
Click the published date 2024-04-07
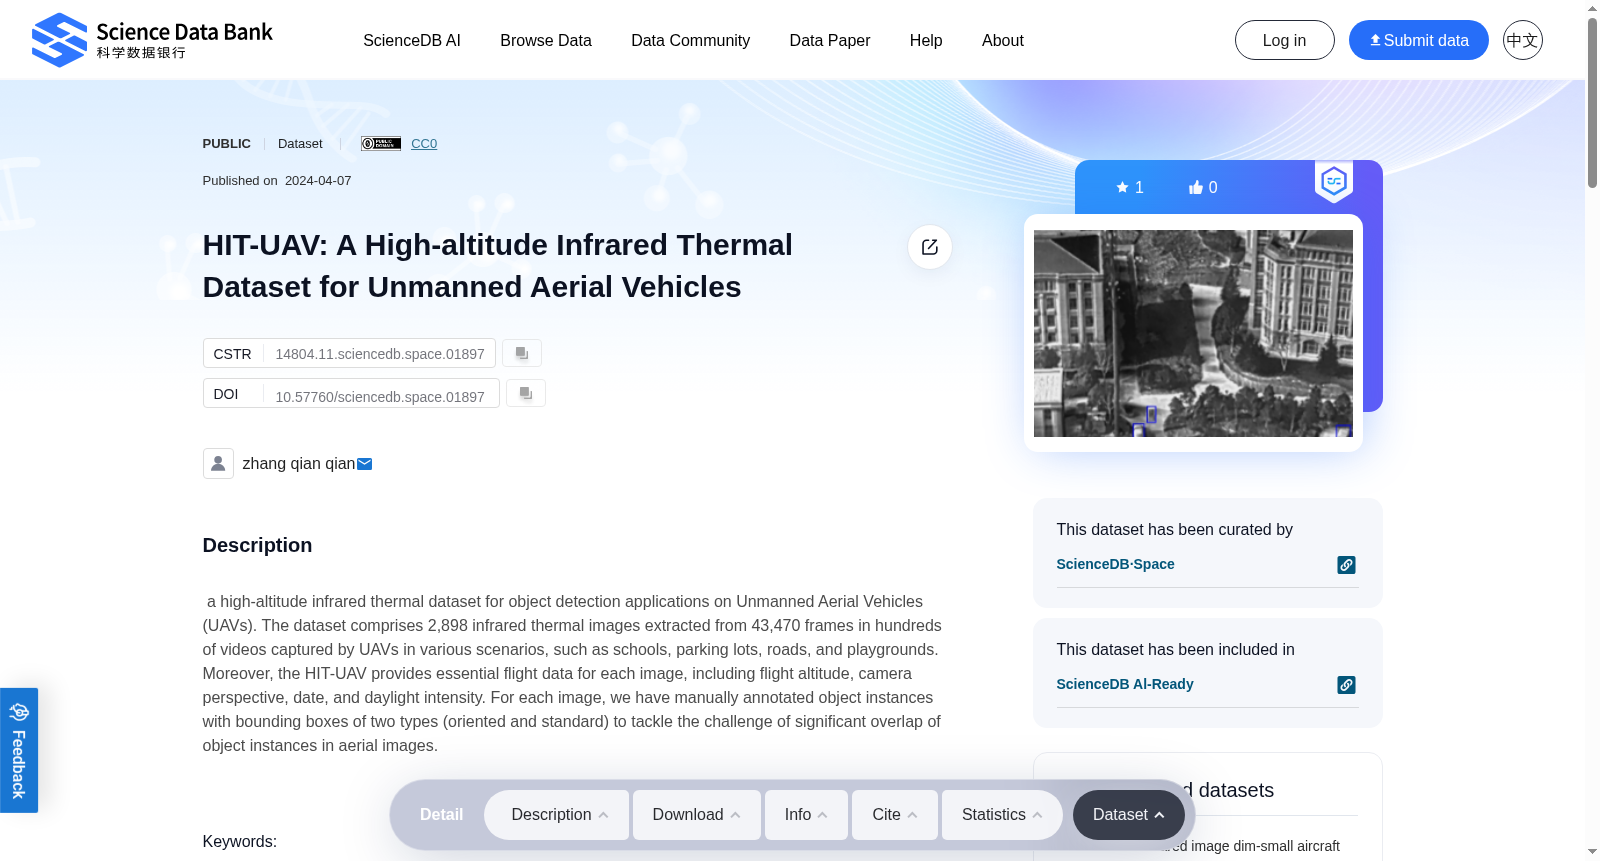[x=318, y=180]
